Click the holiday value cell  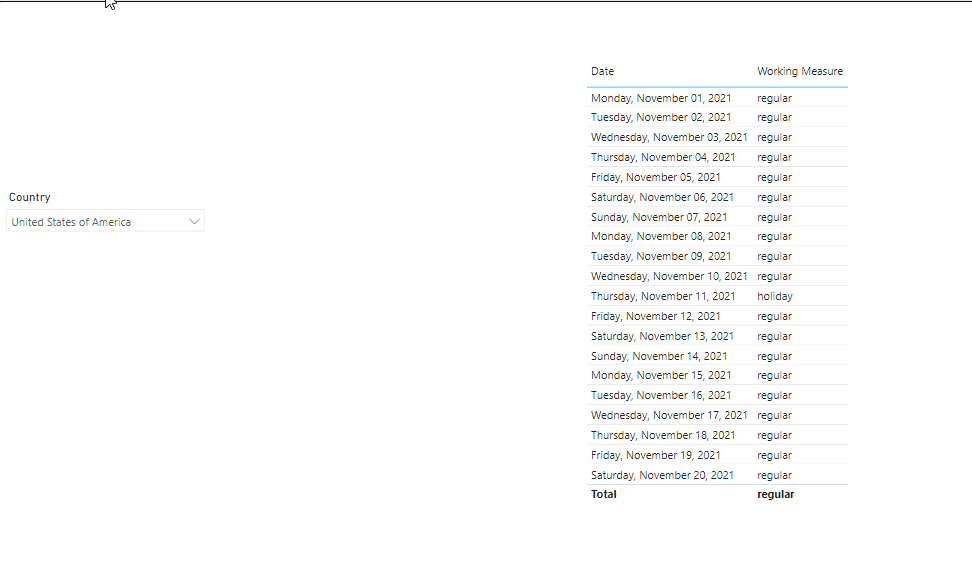click(775, 296)
